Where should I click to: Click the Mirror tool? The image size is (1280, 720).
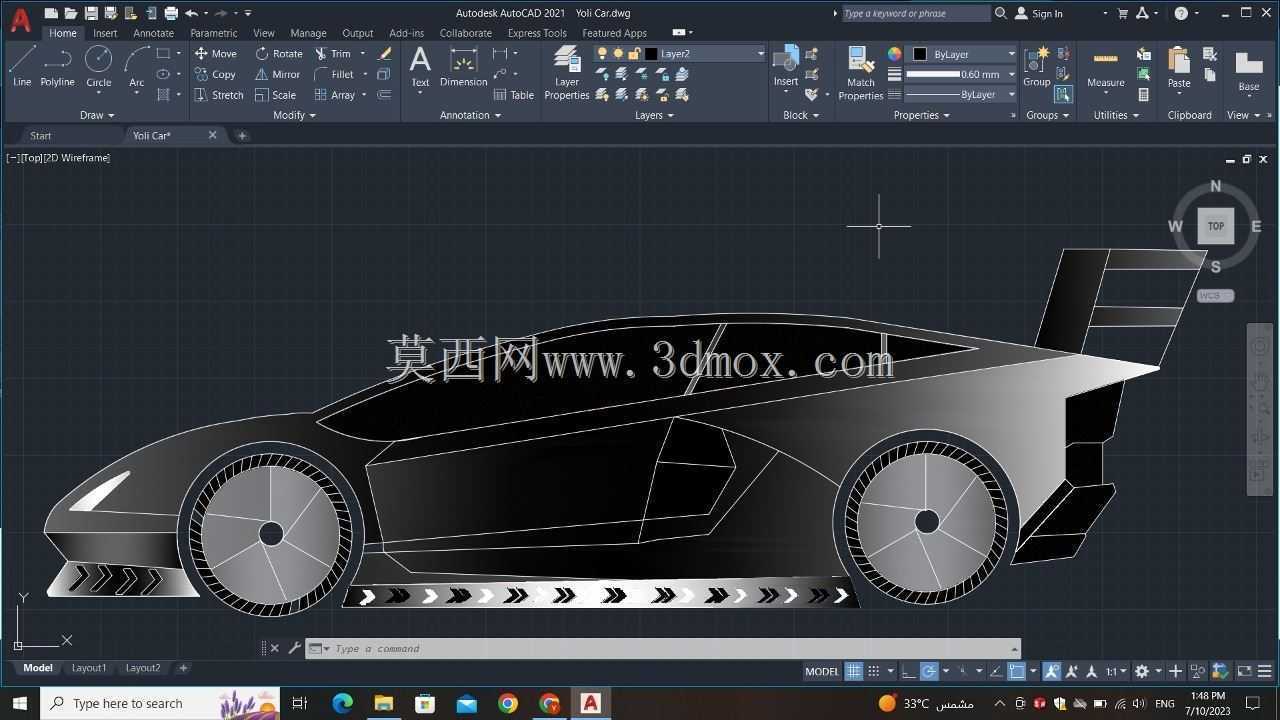point(277,74)
